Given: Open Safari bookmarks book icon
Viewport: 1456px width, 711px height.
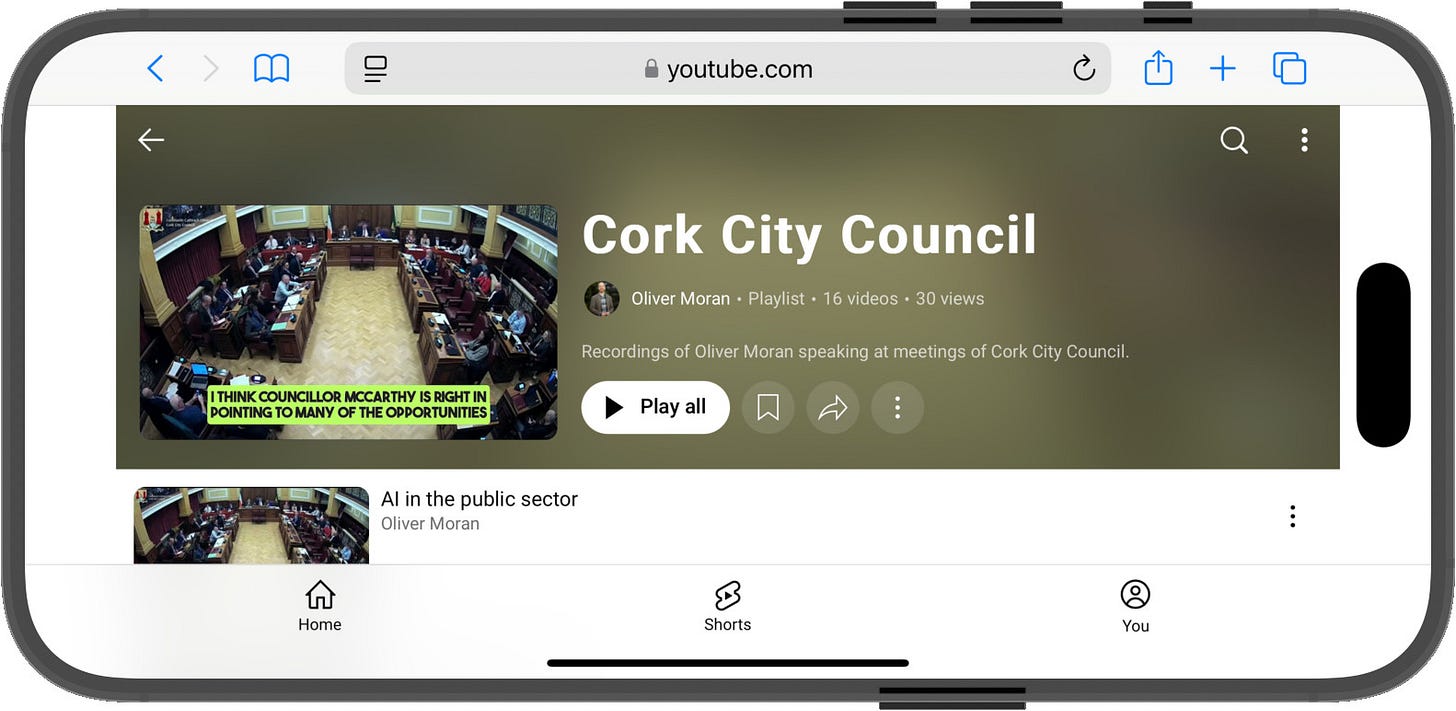Looking at the screenshot, I should click(271, 69).
